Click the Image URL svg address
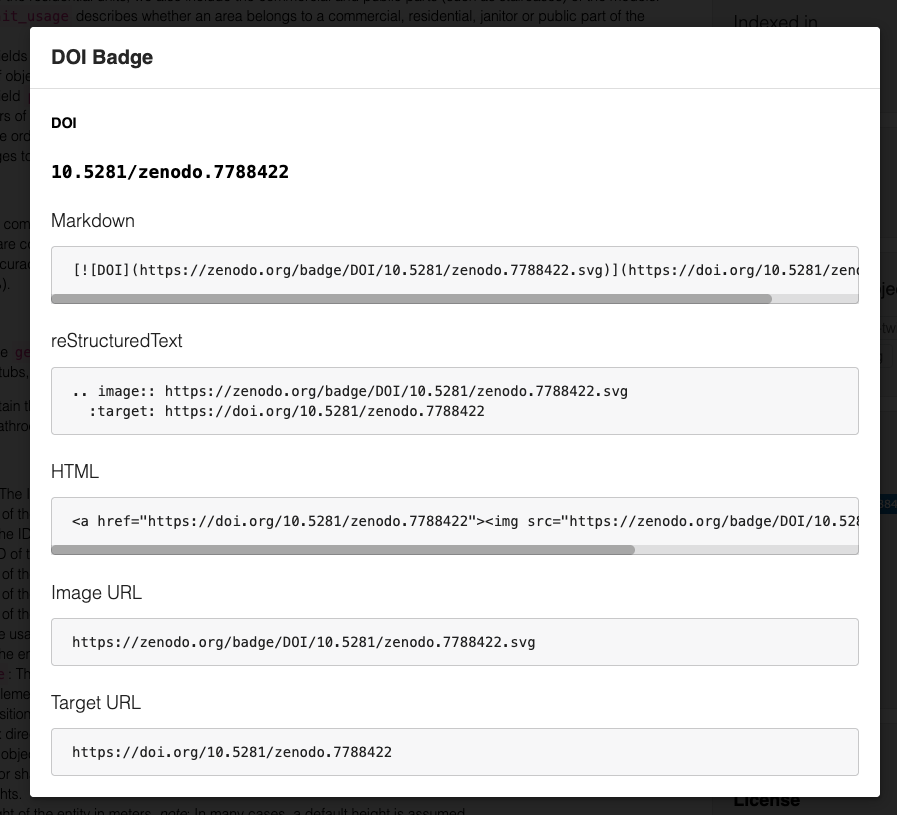This screenshot has width=897, height=815. click(304, 642)
